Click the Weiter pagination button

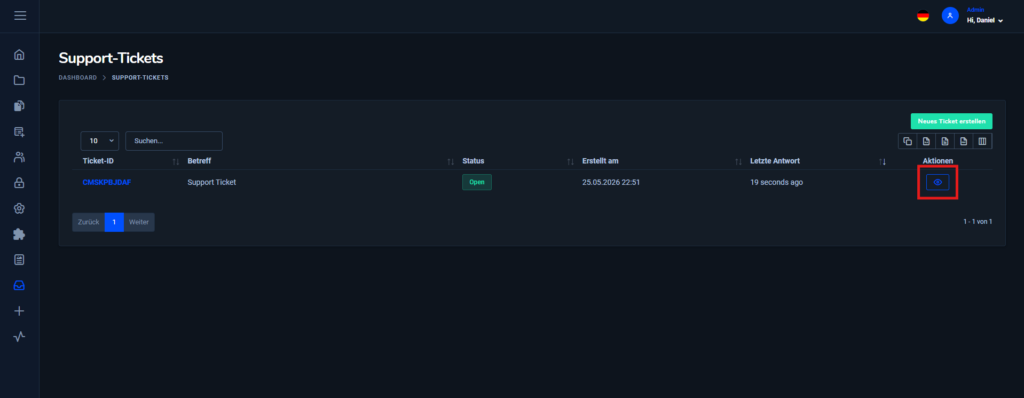(x=138, y=222)
